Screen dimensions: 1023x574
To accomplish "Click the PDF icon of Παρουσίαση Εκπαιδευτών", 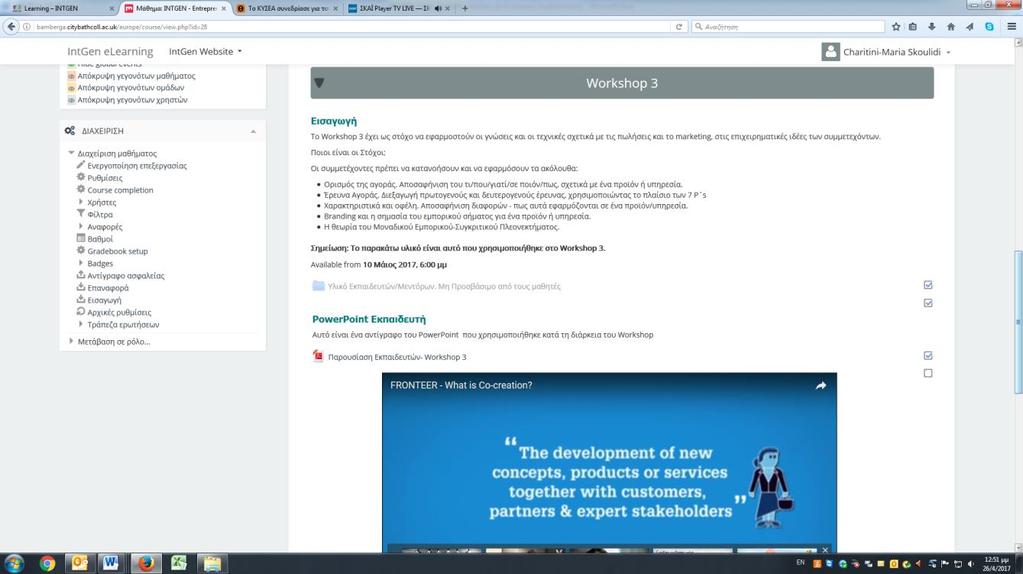I will point(318,356).
